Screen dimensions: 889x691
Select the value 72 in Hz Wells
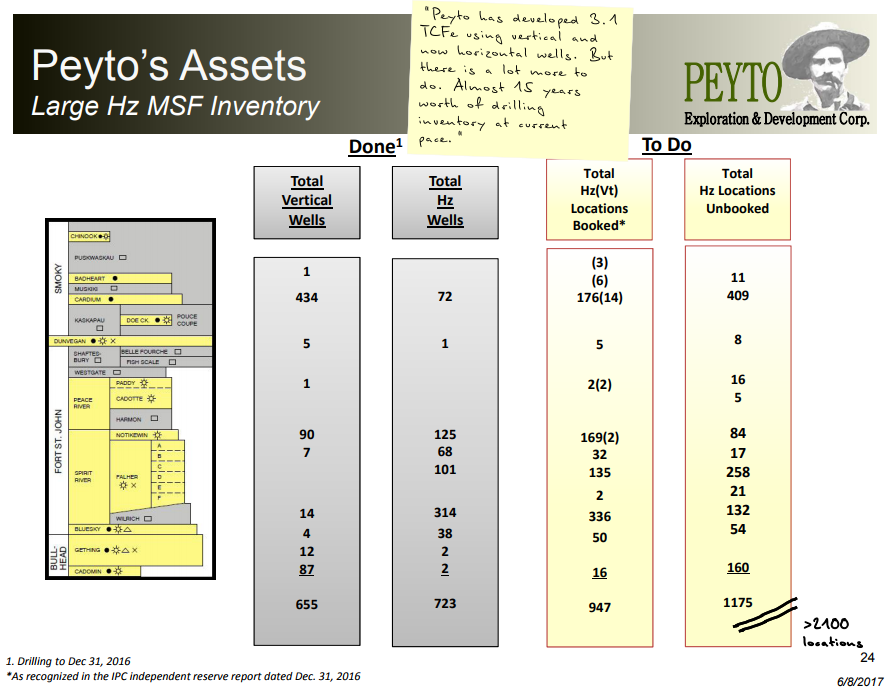445,296
